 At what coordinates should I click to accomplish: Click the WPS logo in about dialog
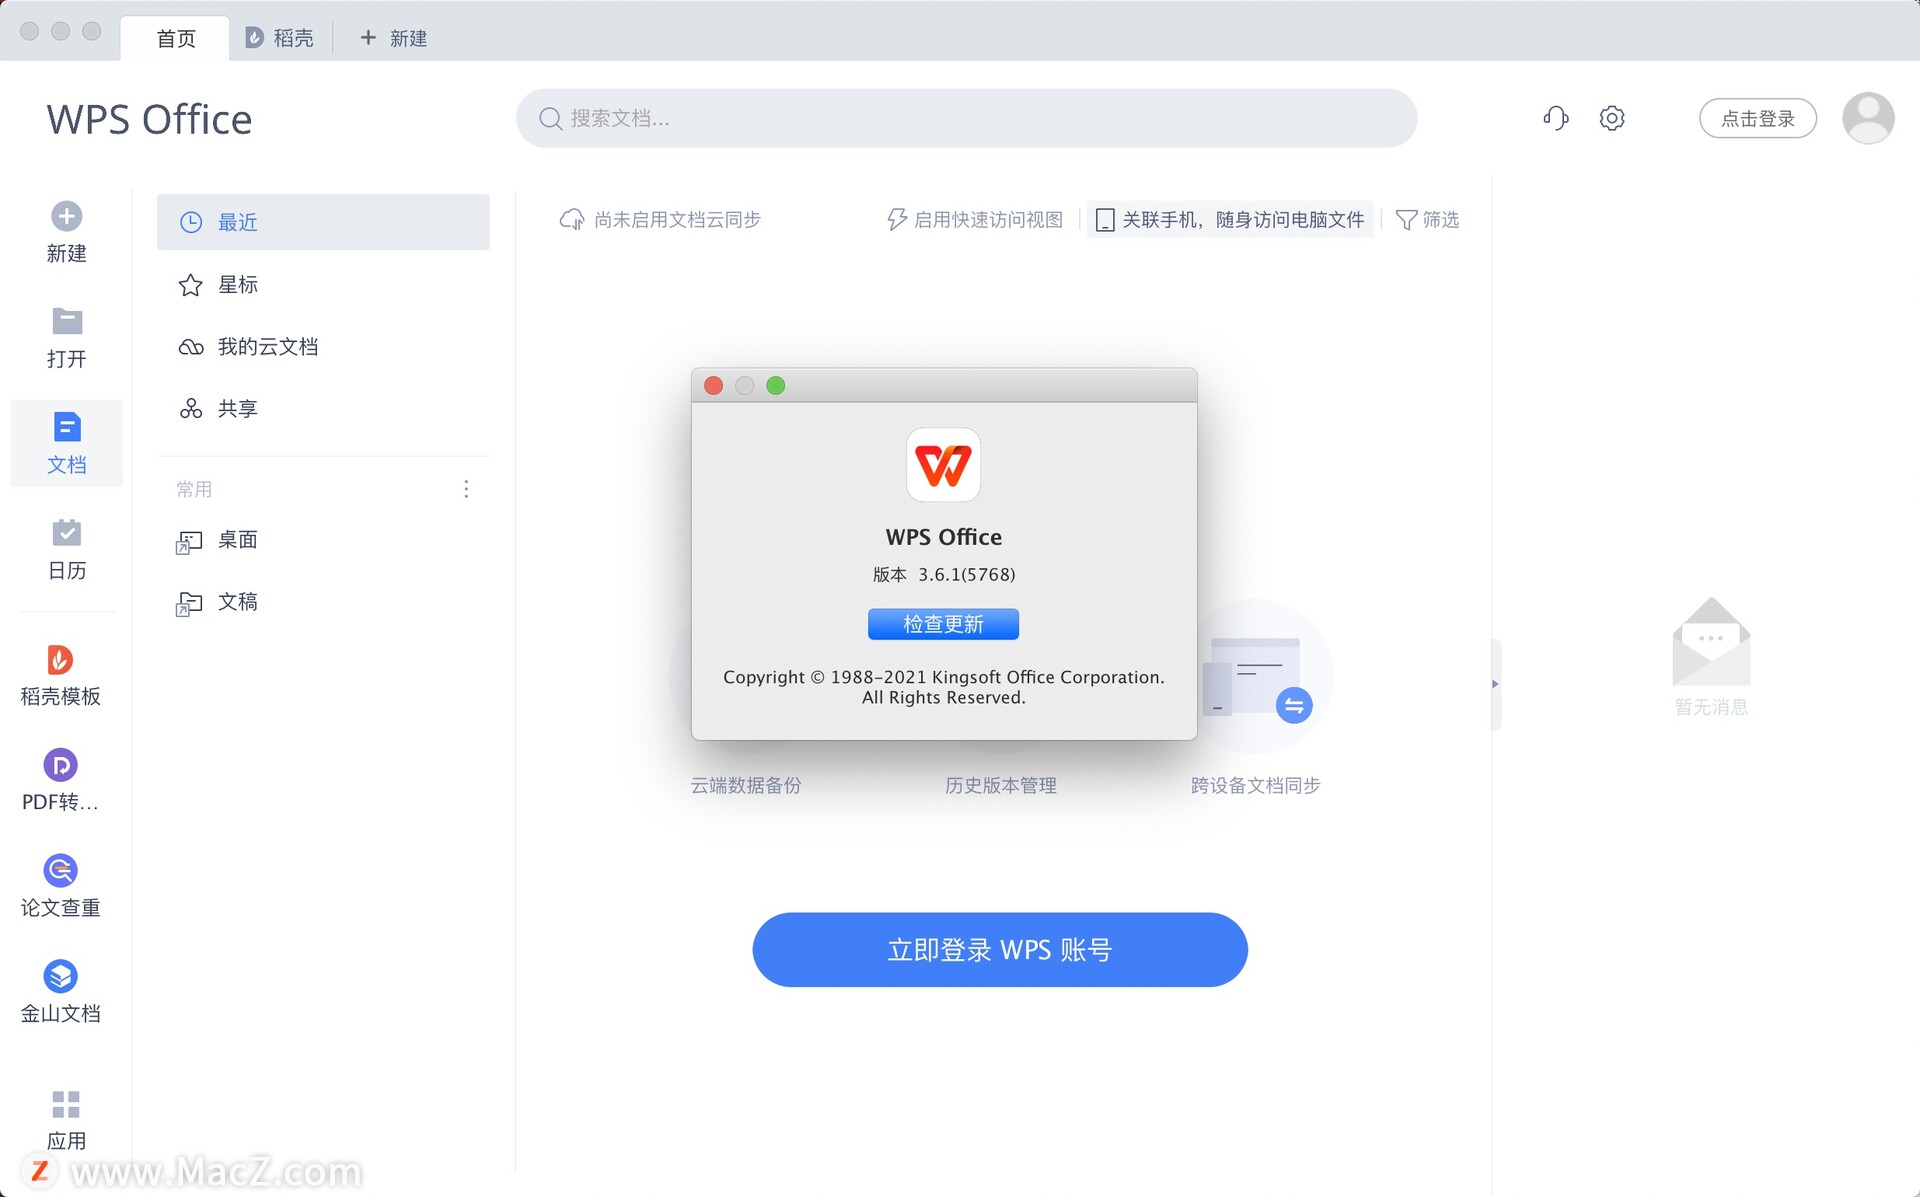pos(943,465)
